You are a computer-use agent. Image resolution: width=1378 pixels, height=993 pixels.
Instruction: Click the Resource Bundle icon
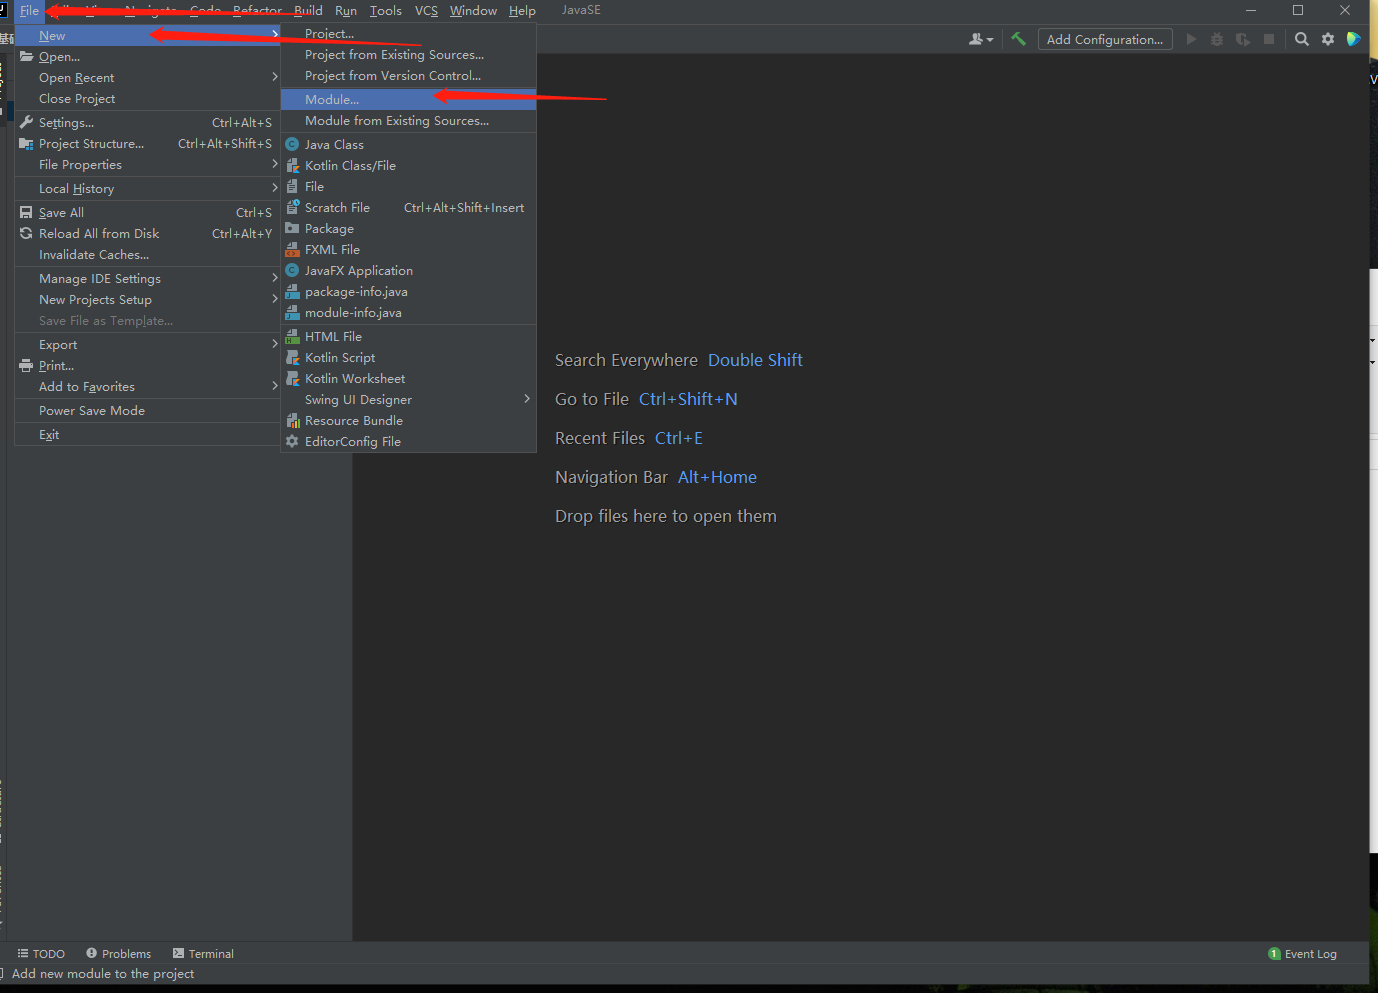pos(292,421)
